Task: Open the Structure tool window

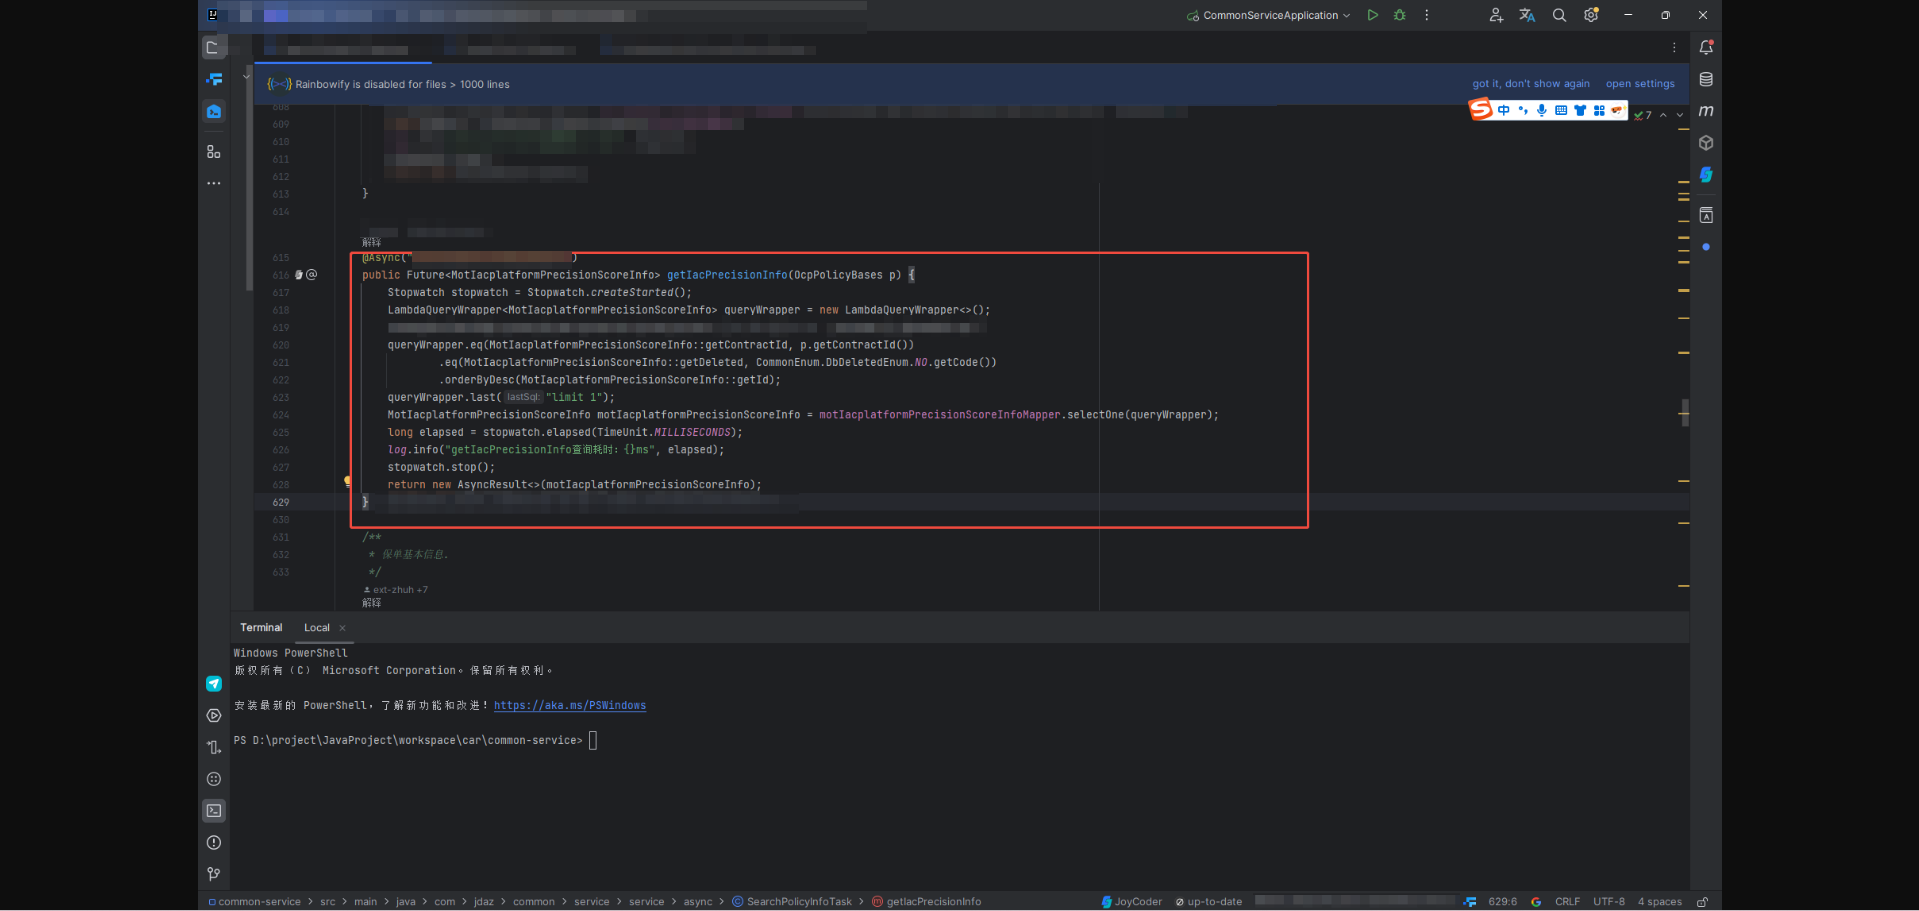Action: click(213, 152)
